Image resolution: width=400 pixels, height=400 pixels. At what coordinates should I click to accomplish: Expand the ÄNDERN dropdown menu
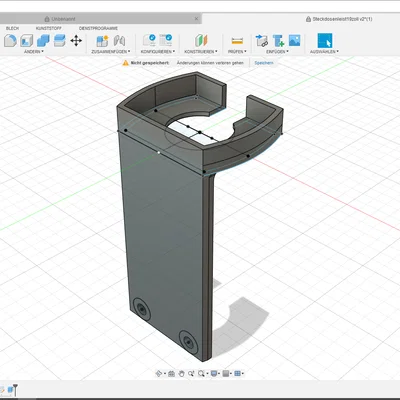[x=34, y=52]
